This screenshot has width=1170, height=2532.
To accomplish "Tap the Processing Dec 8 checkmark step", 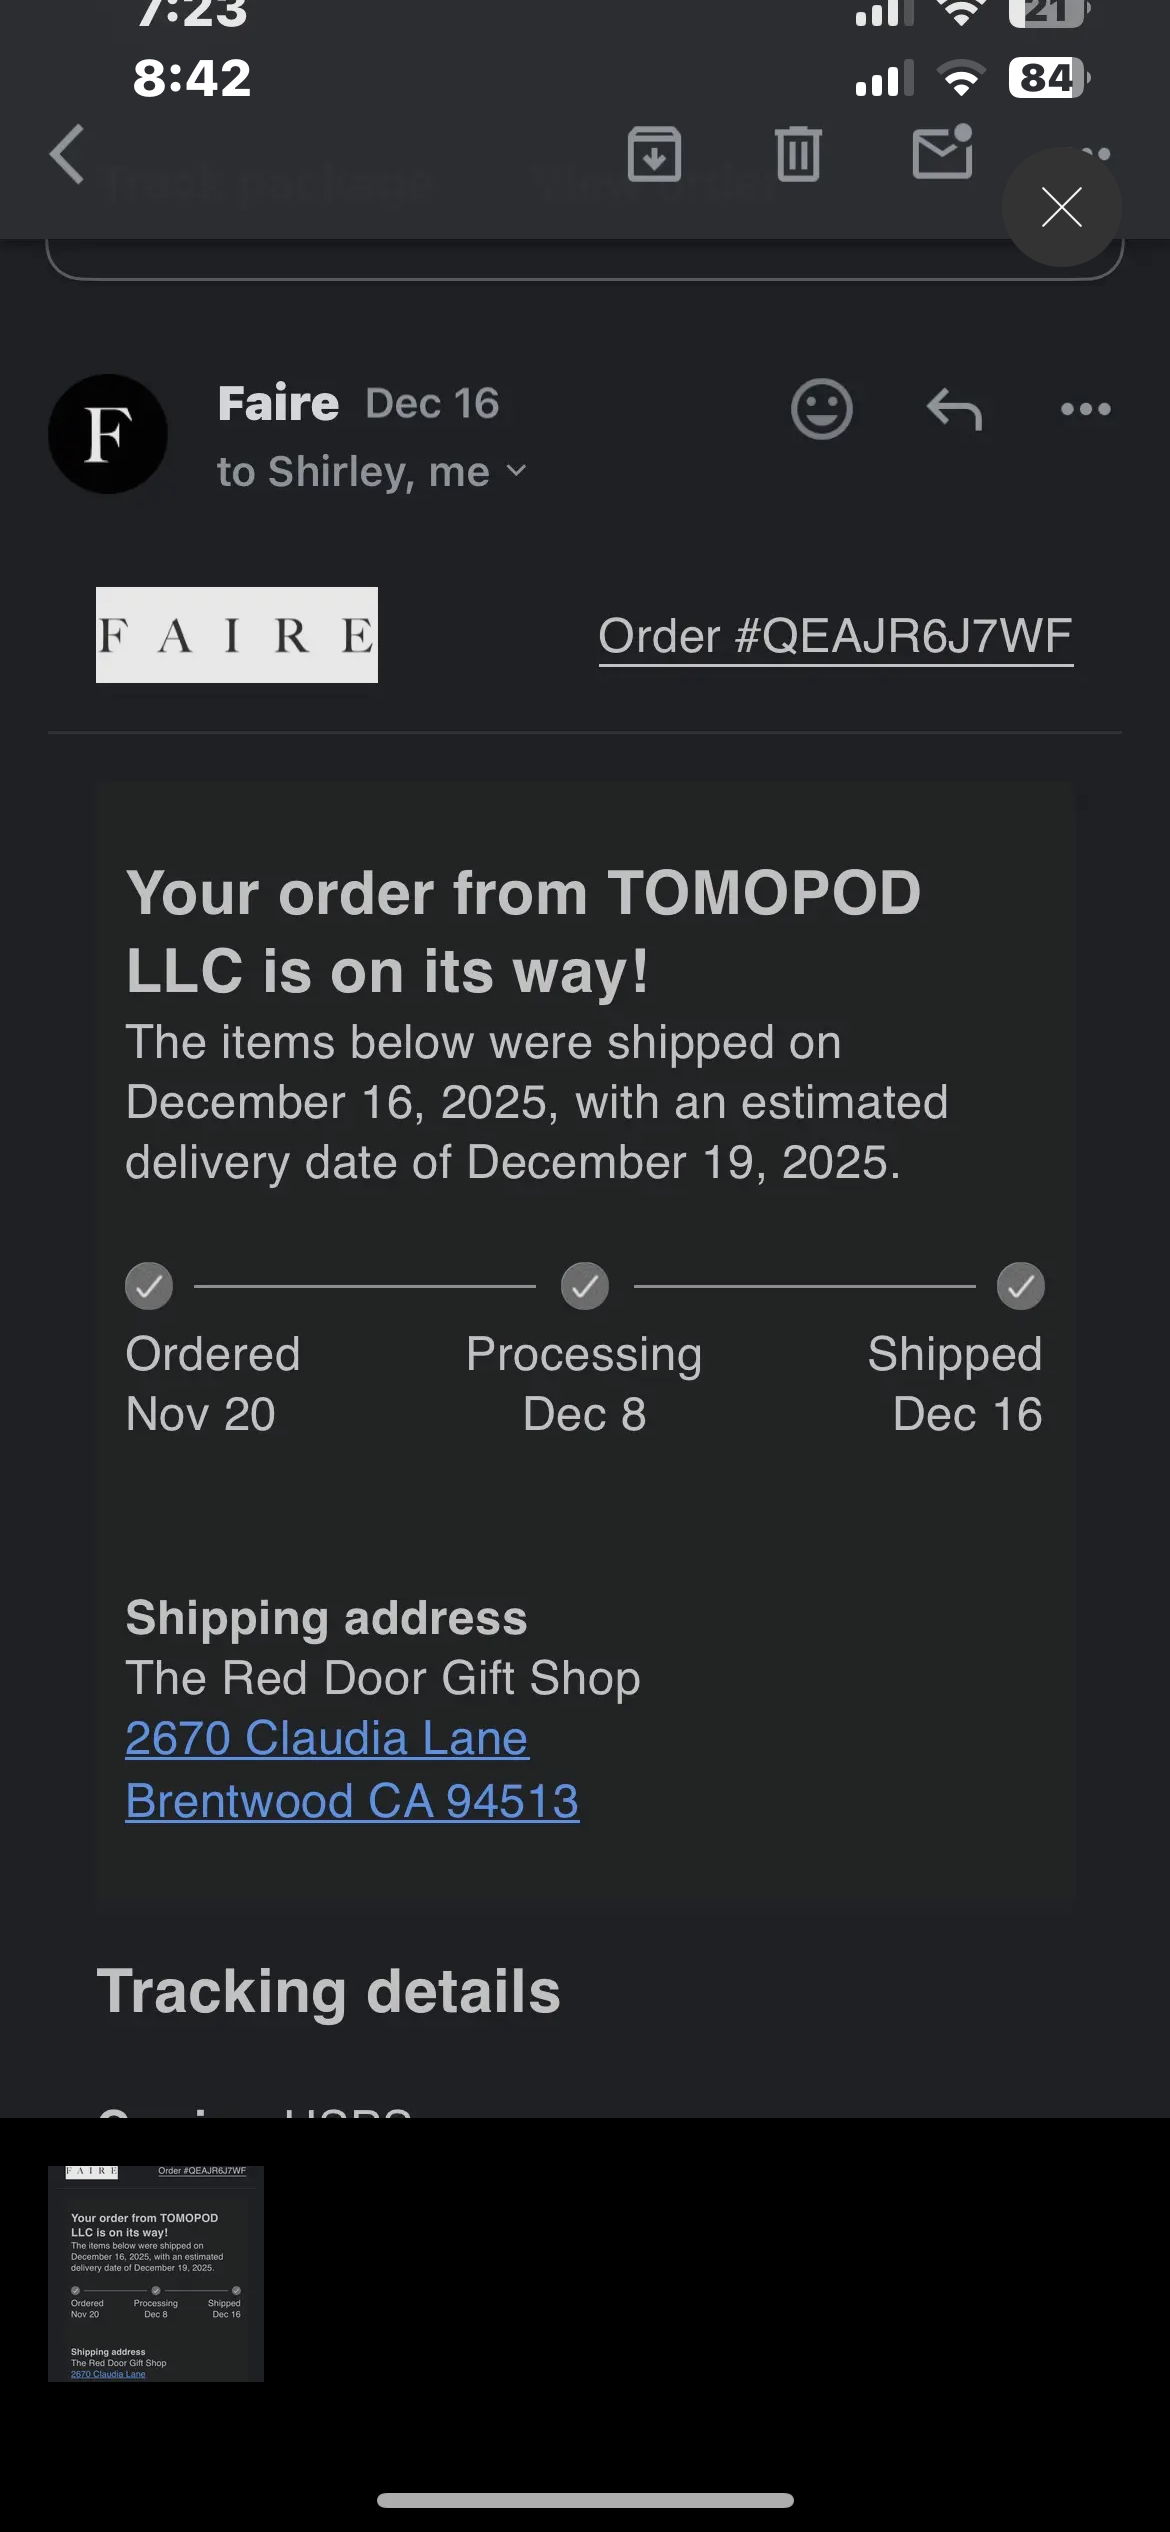I will [585, 1286].
